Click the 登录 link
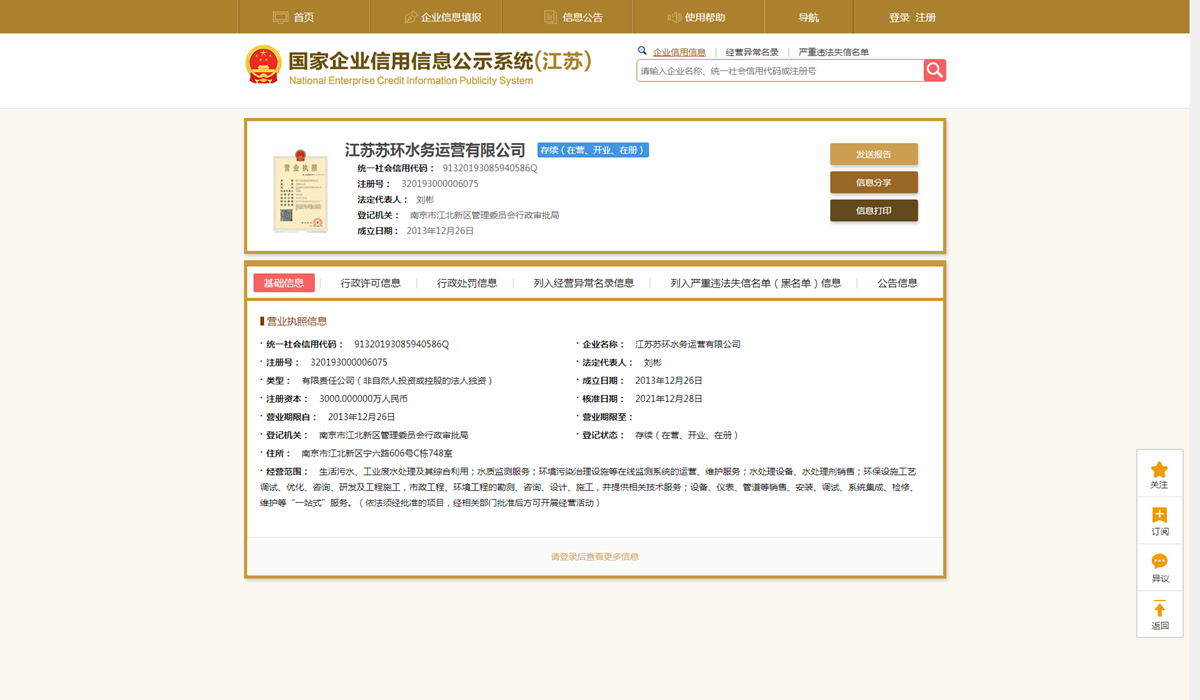The width and height of the screenshot is (1200, 700). pos(899,17)
